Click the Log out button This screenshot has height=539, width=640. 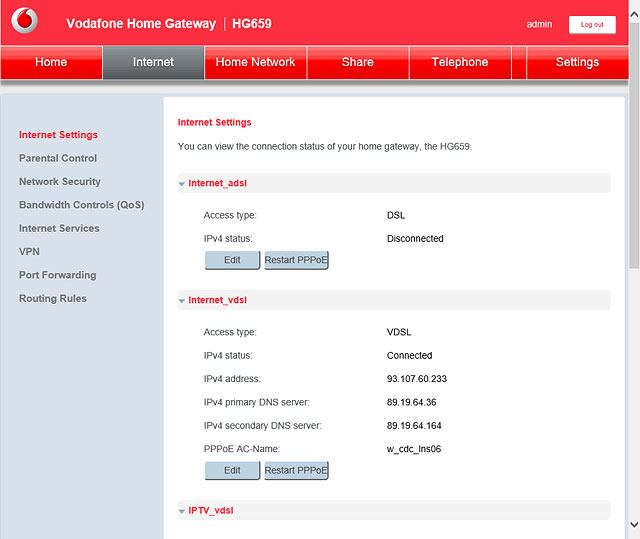[592, 25]
